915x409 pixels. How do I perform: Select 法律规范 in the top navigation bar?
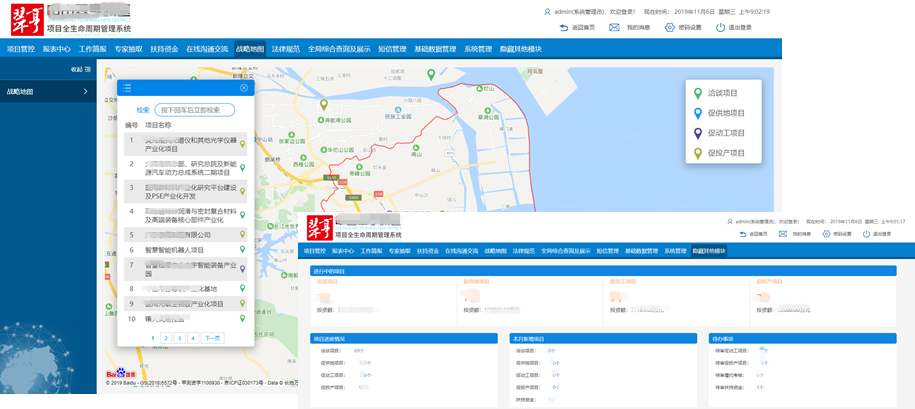286,49
